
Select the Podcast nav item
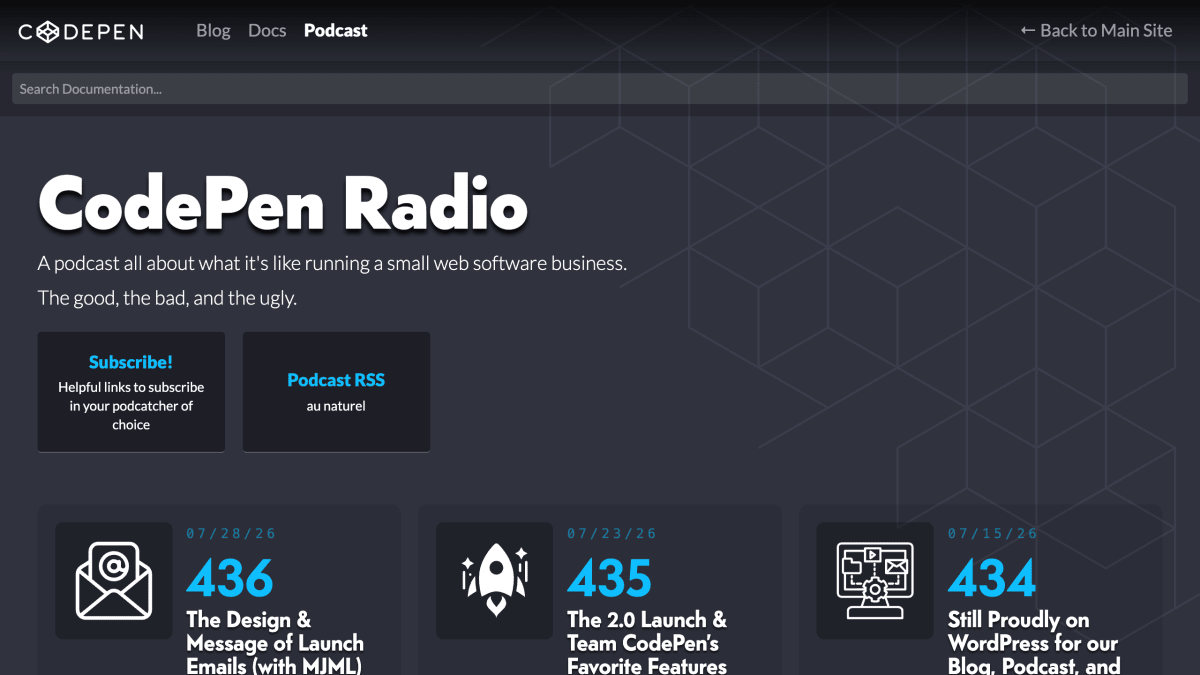click(336, 31)
